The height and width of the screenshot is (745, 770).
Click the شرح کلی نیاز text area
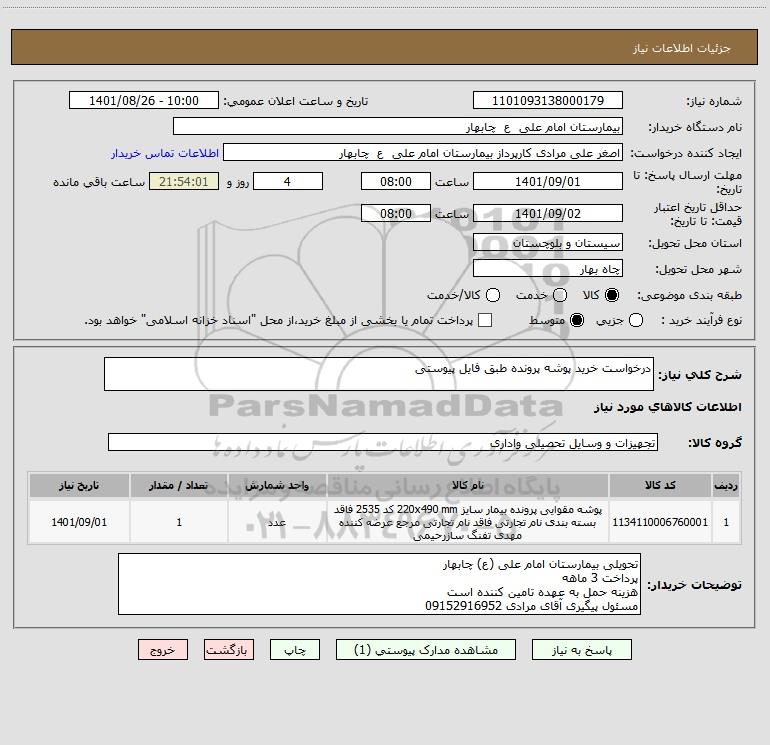click(x=379, y=374)
